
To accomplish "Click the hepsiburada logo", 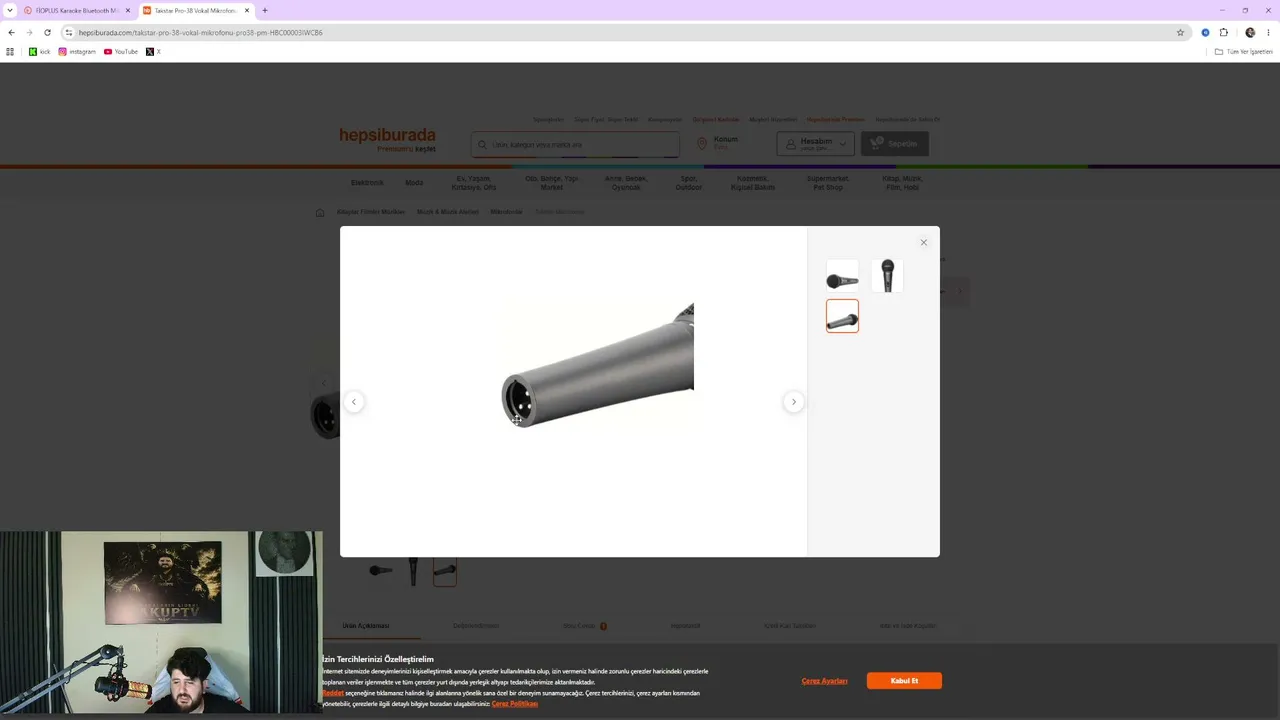I will coord(387,137).
